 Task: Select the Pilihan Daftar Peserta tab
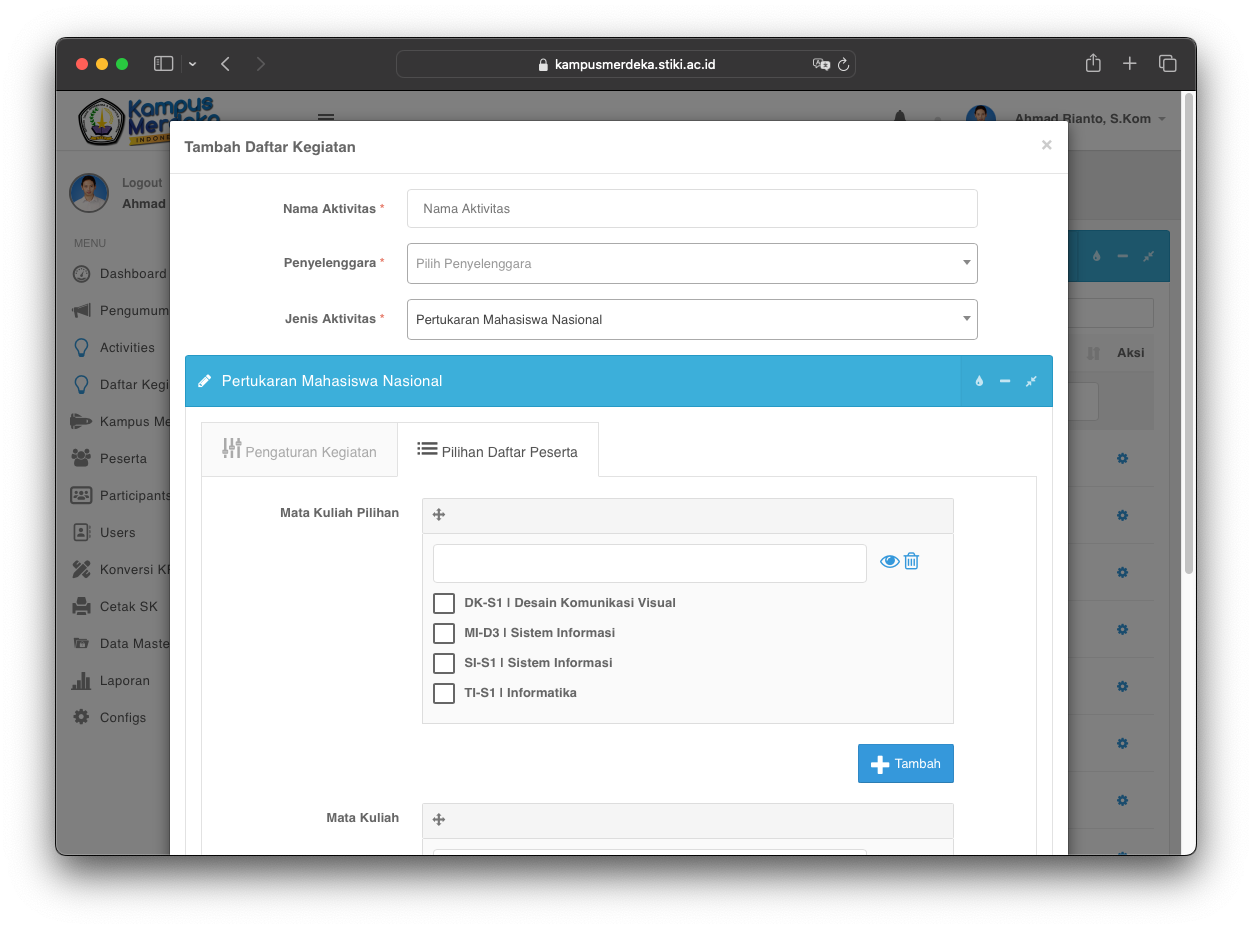498,451
